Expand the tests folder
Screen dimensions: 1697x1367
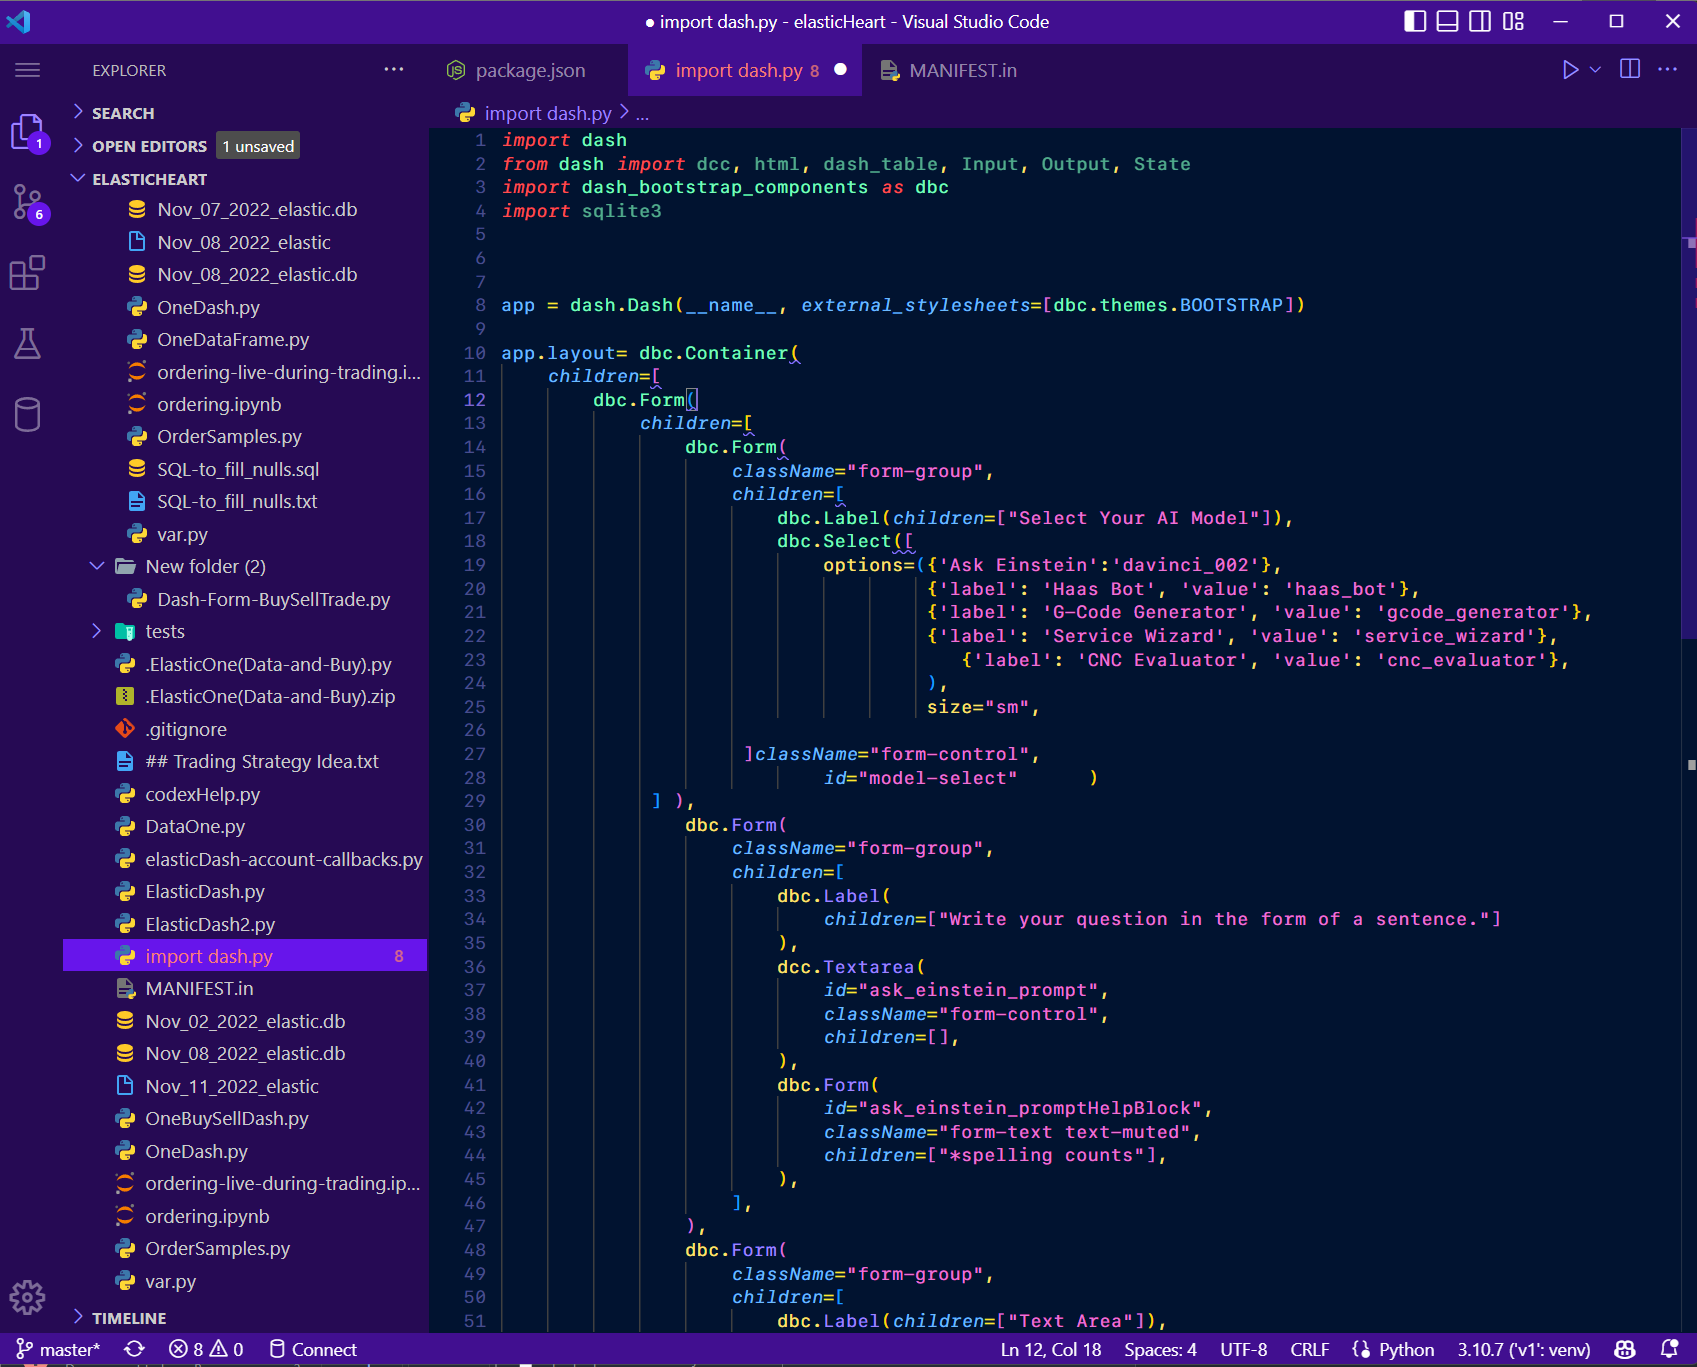coord(96,631)
